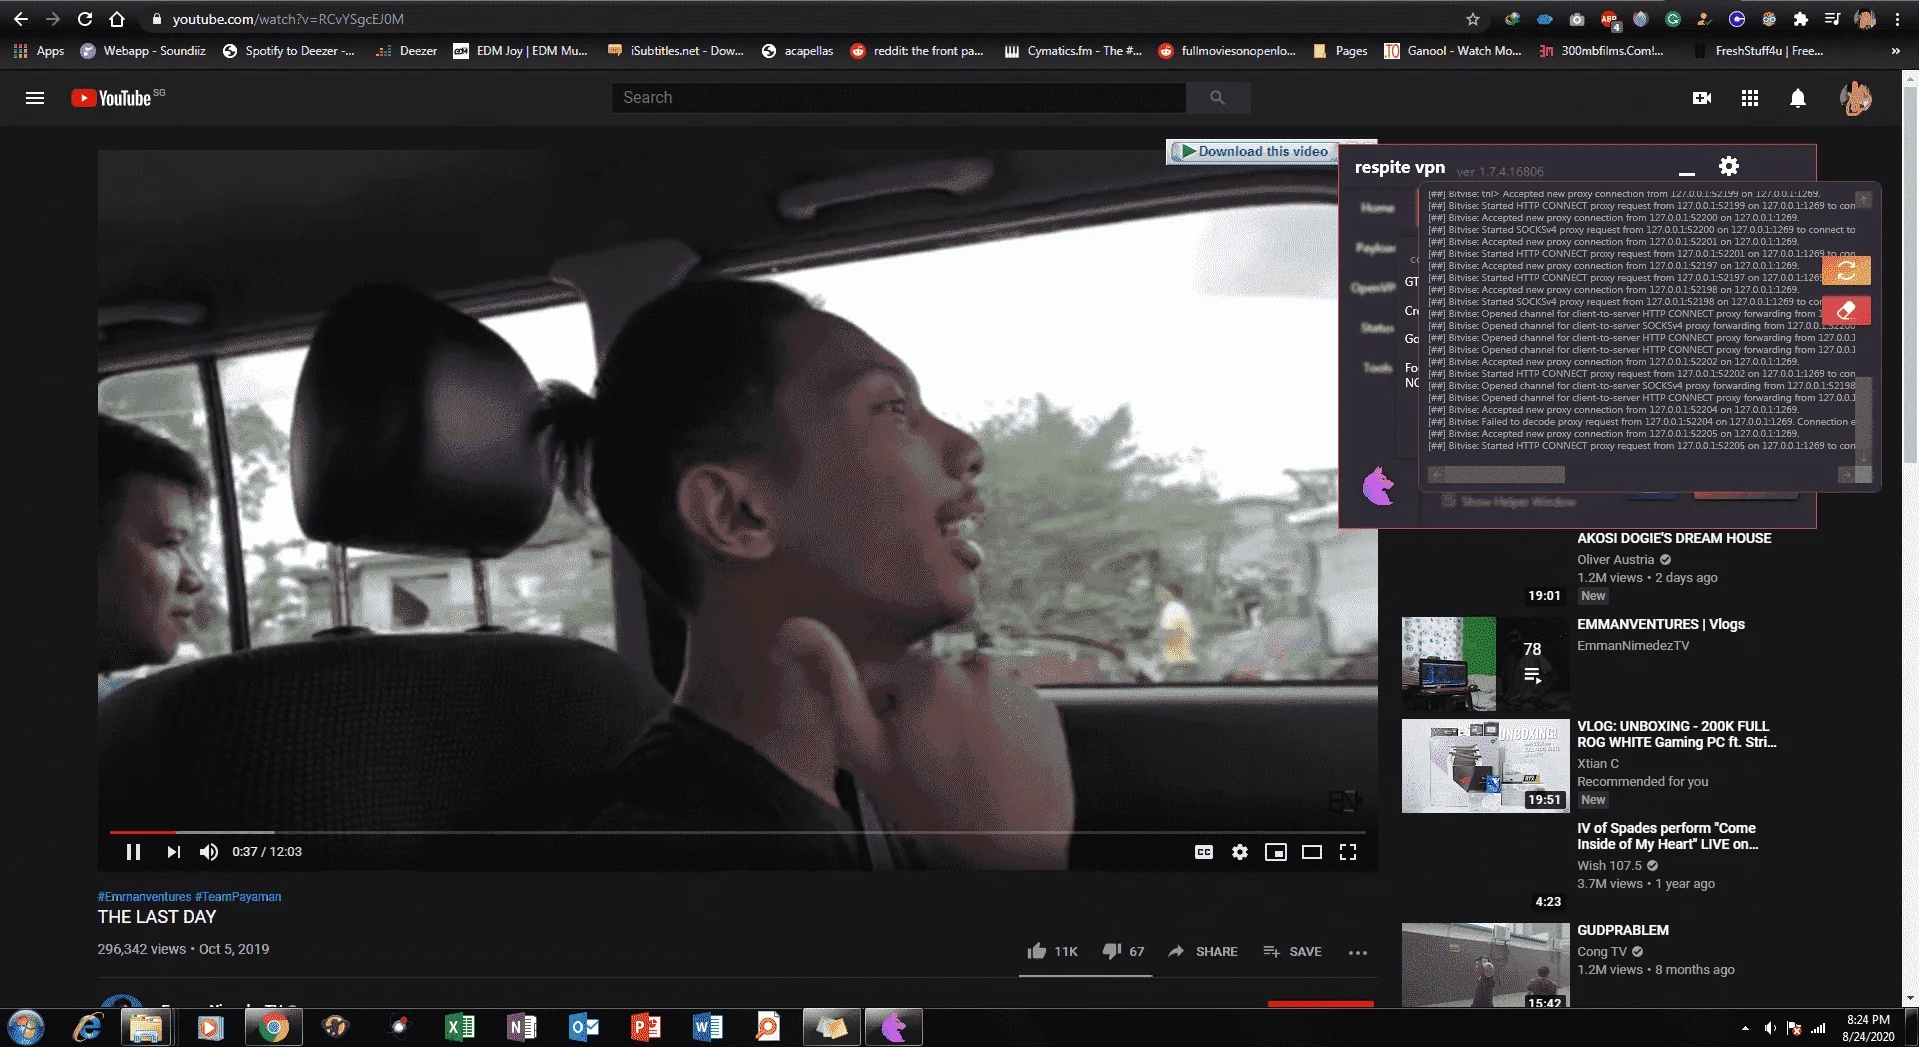1919x1047 pixels.
Task: Seek along the video progress bar
Action: [737, 832]
